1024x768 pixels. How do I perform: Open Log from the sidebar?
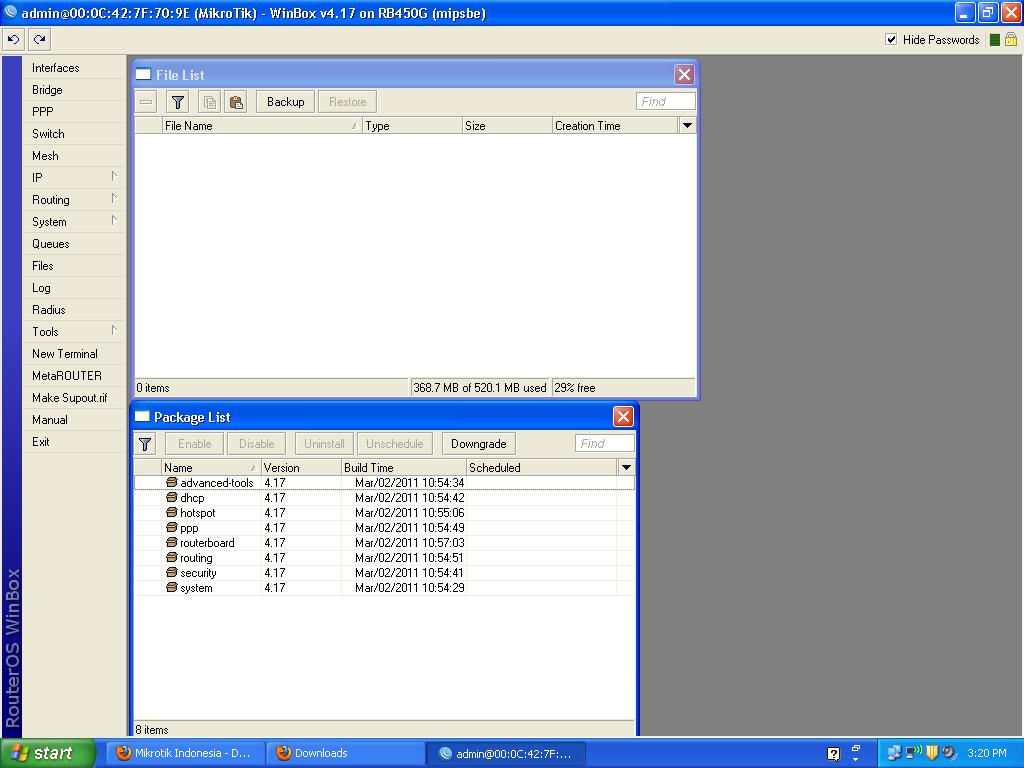(74, 288)
